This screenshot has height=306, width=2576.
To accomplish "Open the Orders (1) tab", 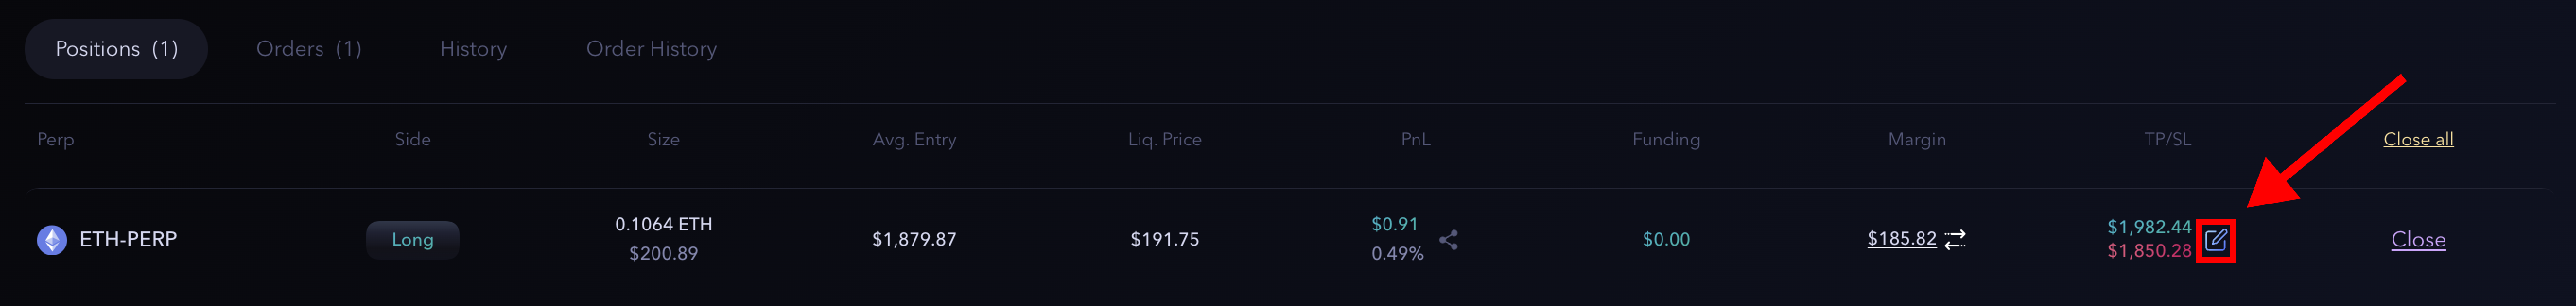I will 309,49.
